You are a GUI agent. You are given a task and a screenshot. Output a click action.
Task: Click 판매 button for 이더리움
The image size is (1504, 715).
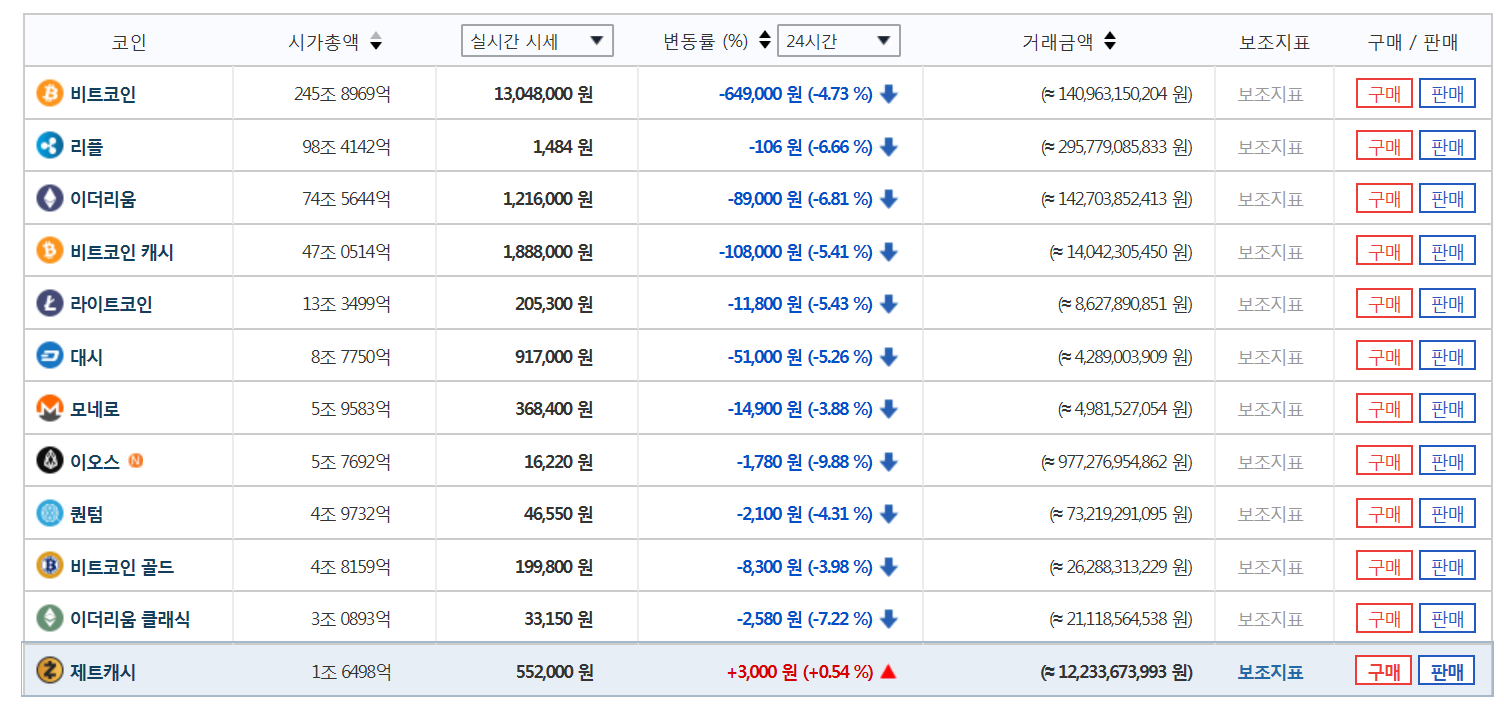pyautogui.click(x=1447, y=199)
